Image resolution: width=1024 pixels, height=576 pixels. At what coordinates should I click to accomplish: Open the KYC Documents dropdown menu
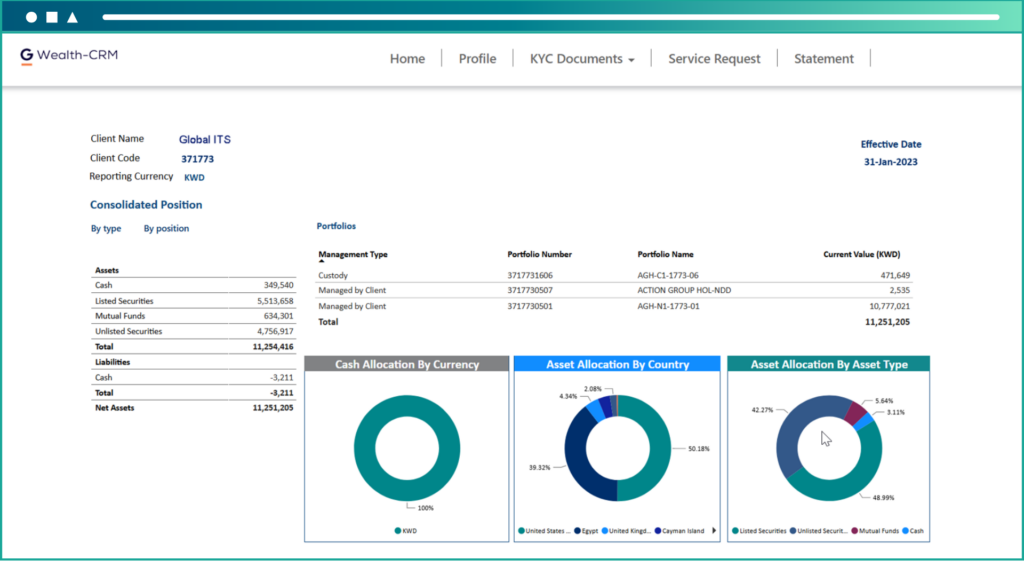point(582,59)
